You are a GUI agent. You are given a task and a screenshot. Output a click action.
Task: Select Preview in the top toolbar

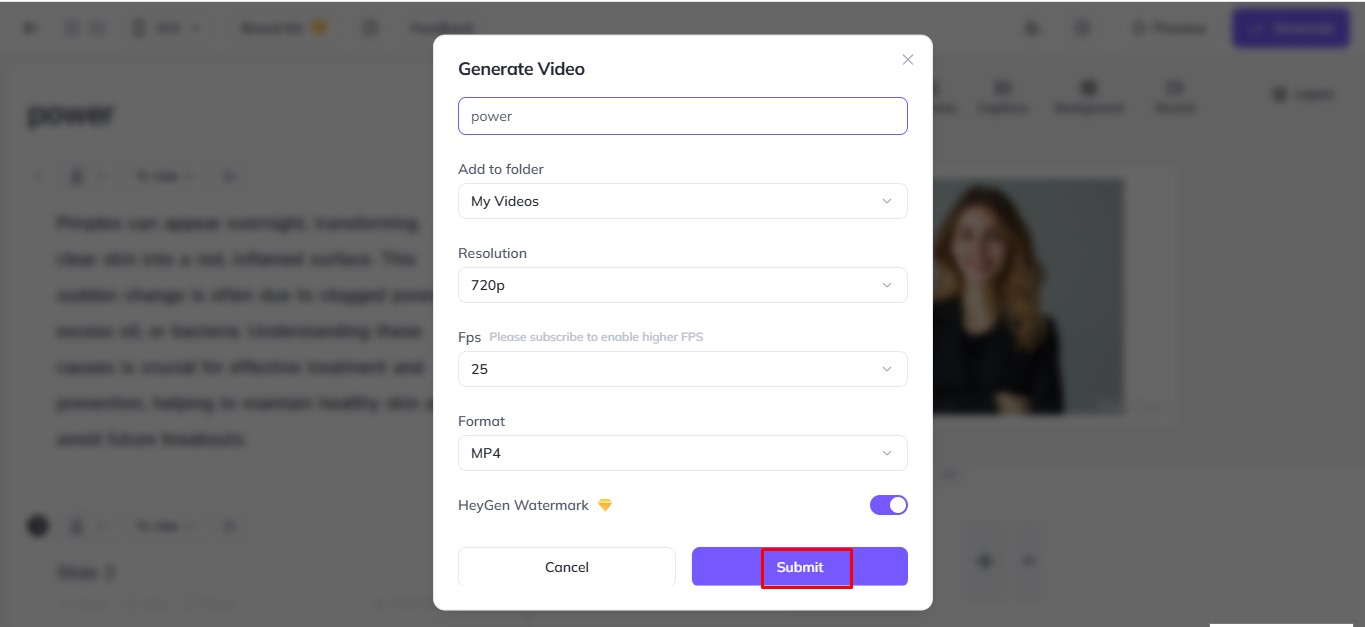(x=1168, y=29)
